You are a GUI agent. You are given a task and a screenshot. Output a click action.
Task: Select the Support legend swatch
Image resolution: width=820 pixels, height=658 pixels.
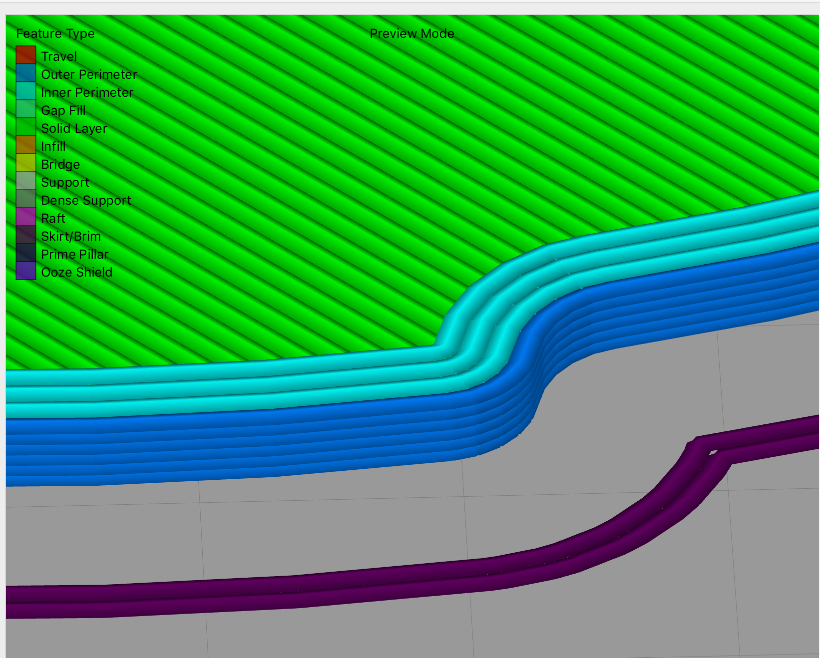[26, 181]
